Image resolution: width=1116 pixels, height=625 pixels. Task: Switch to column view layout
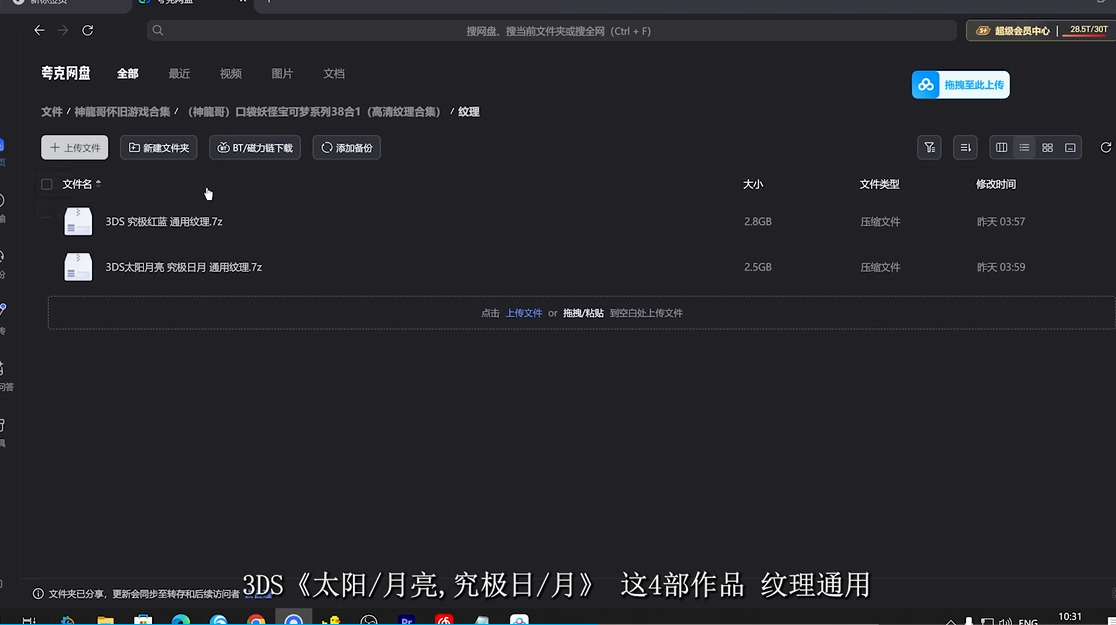click(1001, 147)
